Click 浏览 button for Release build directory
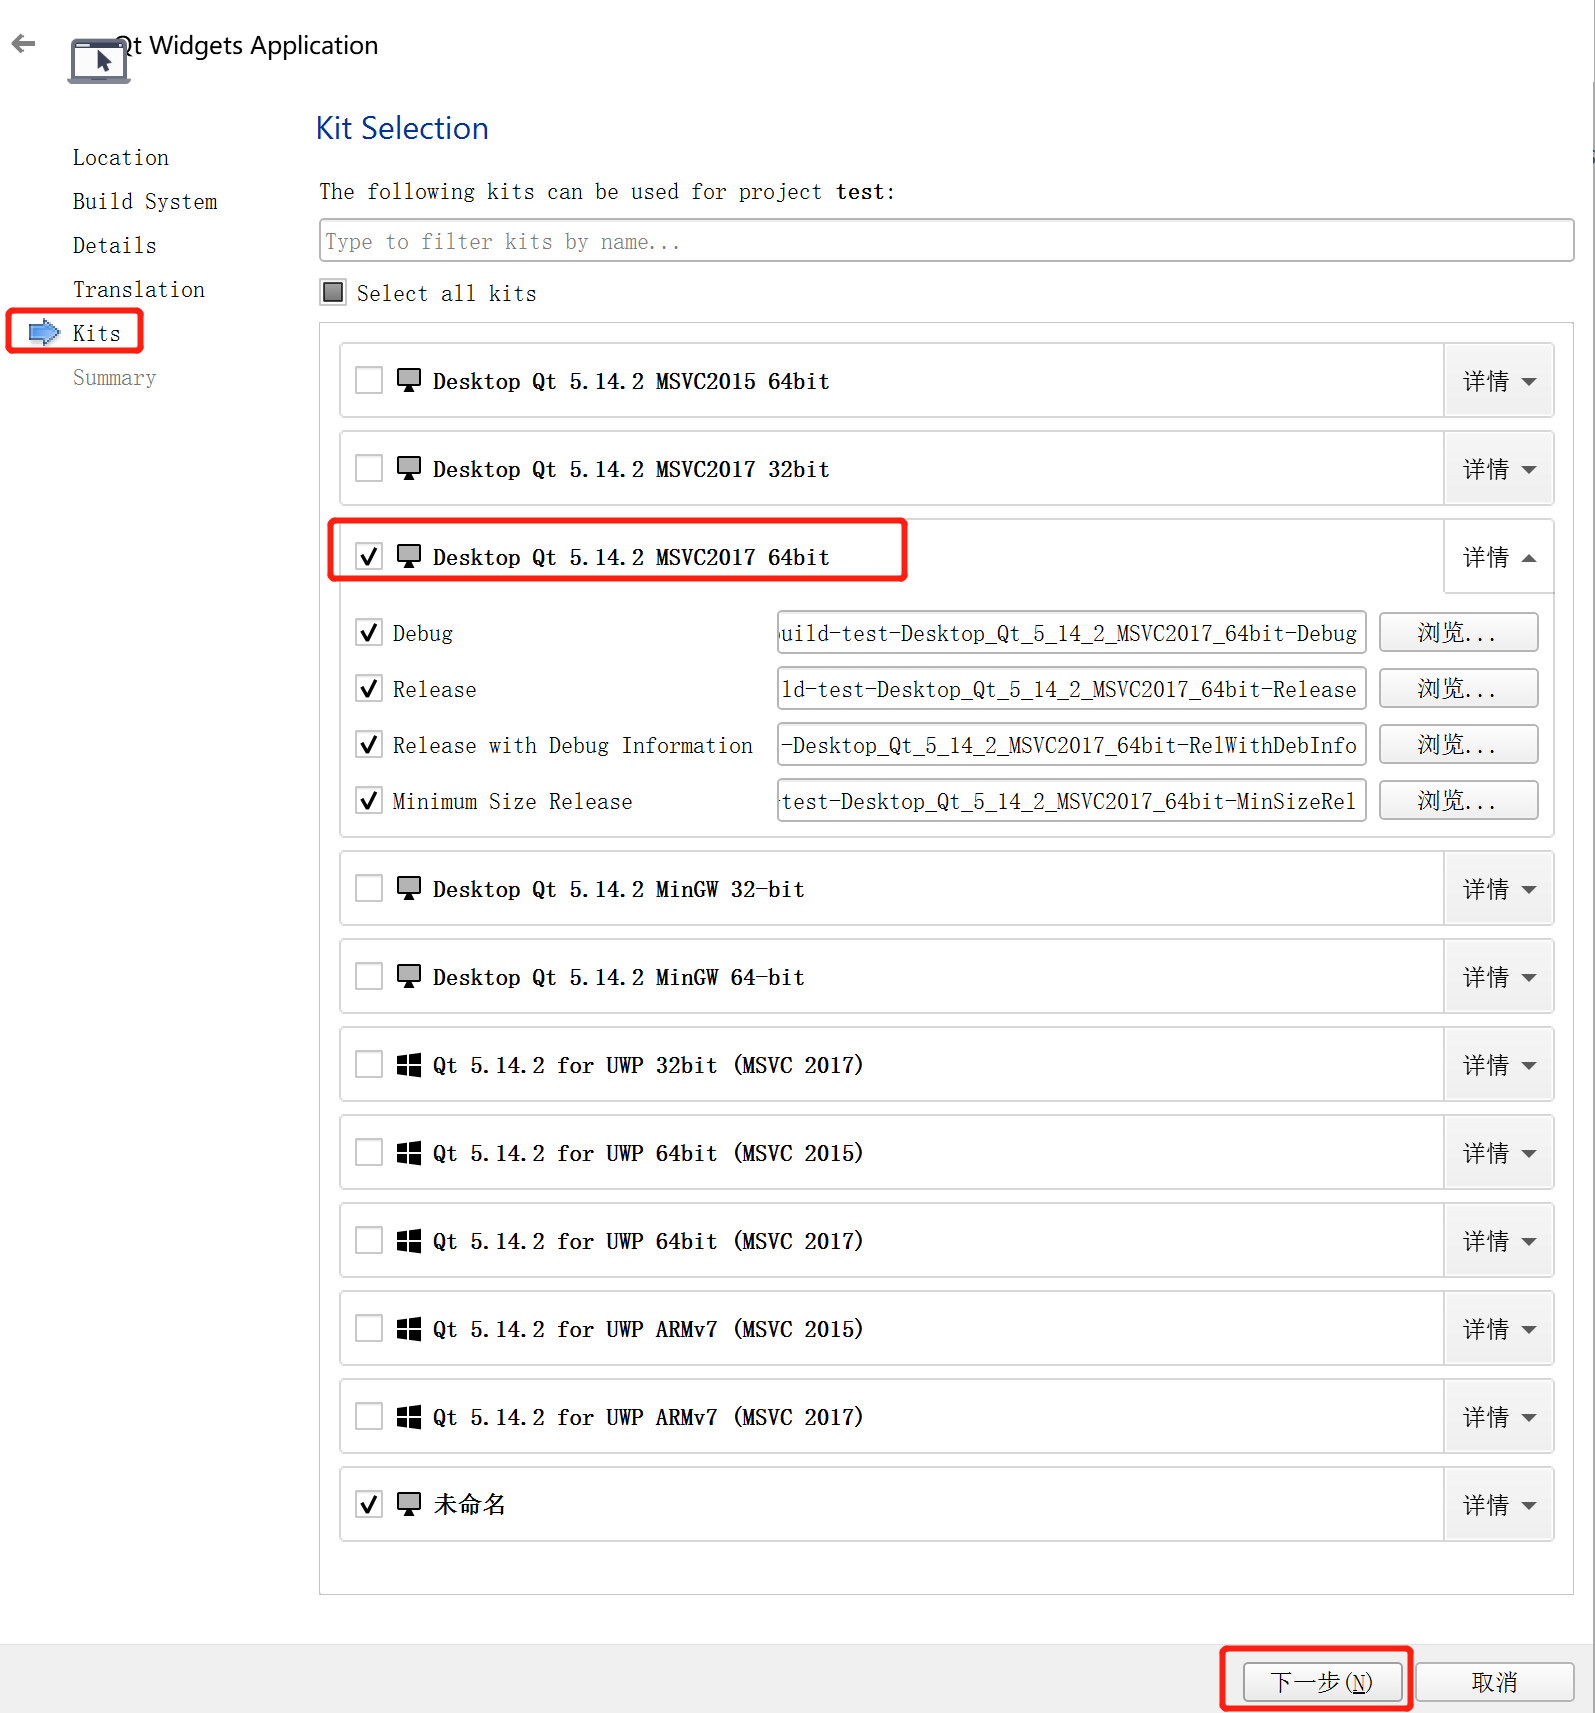1595x1713 pixels. [x=1458, y=688]
